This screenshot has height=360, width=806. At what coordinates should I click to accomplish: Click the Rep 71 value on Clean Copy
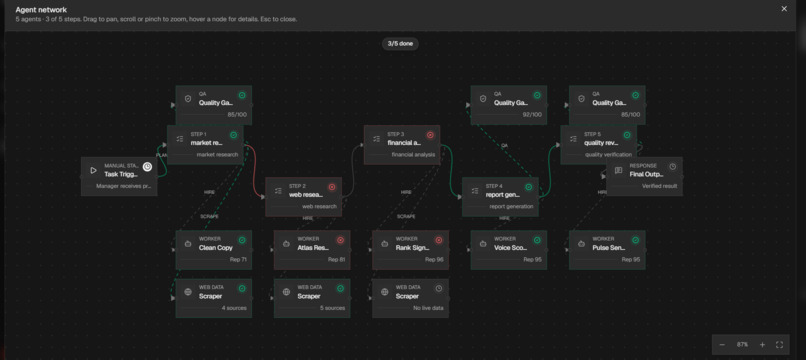[238, 260]
